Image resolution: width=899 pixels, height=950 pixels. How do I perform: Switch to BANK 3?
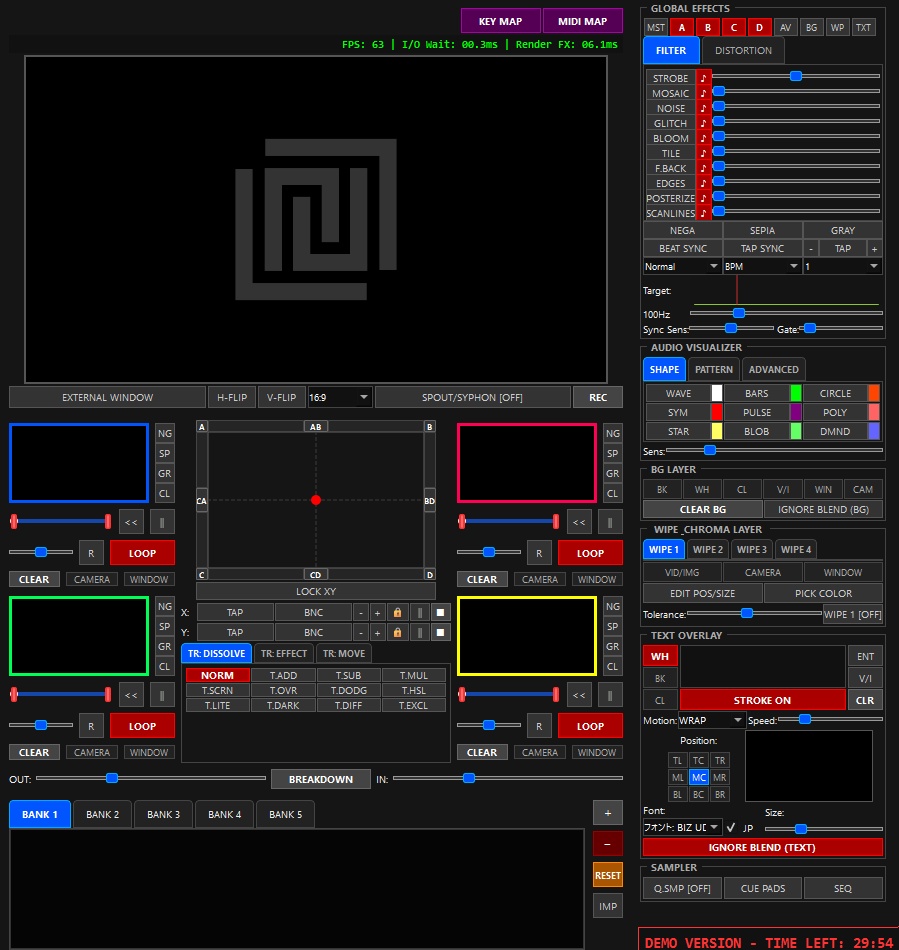pos(164,814)
